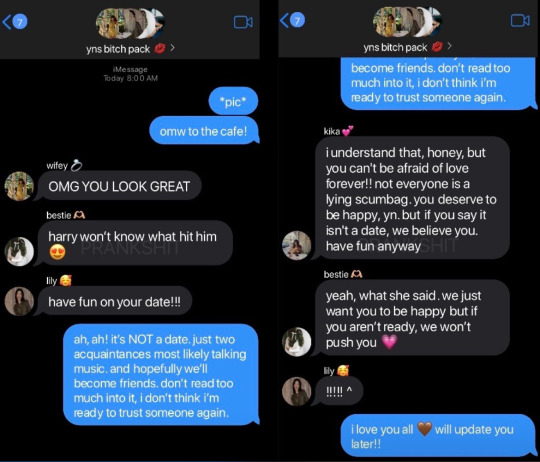Select the 'OMG YOU LOOK GREAT' bubble
This screenshot has width=540, height=462.
119,186
